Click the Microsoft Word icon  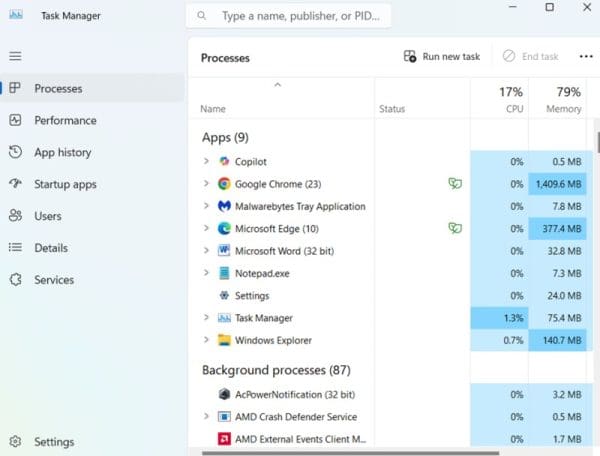[x=225, y=251]
